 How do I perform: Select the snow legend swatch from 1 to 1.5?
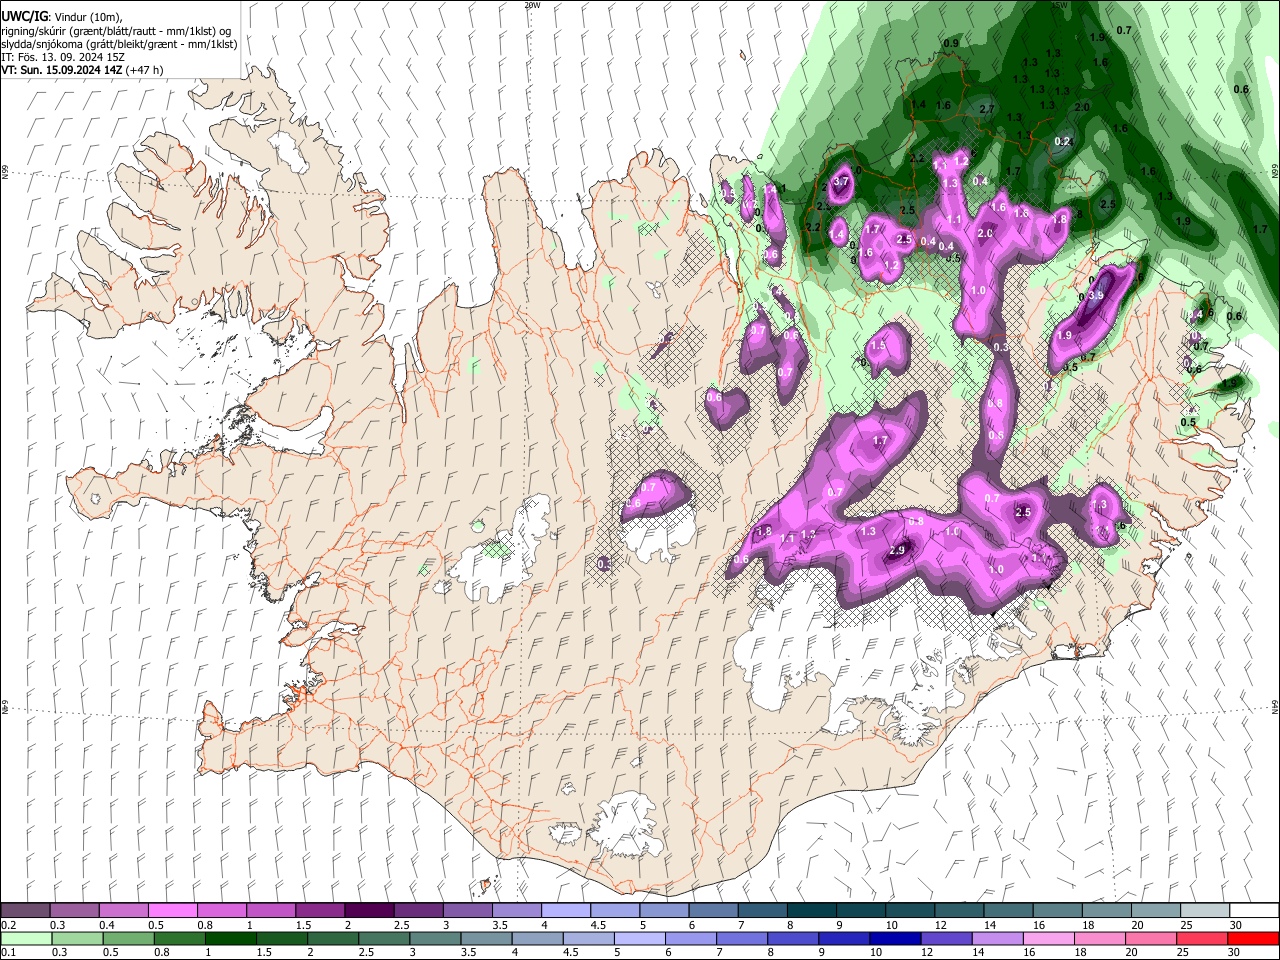coord(271,911)
